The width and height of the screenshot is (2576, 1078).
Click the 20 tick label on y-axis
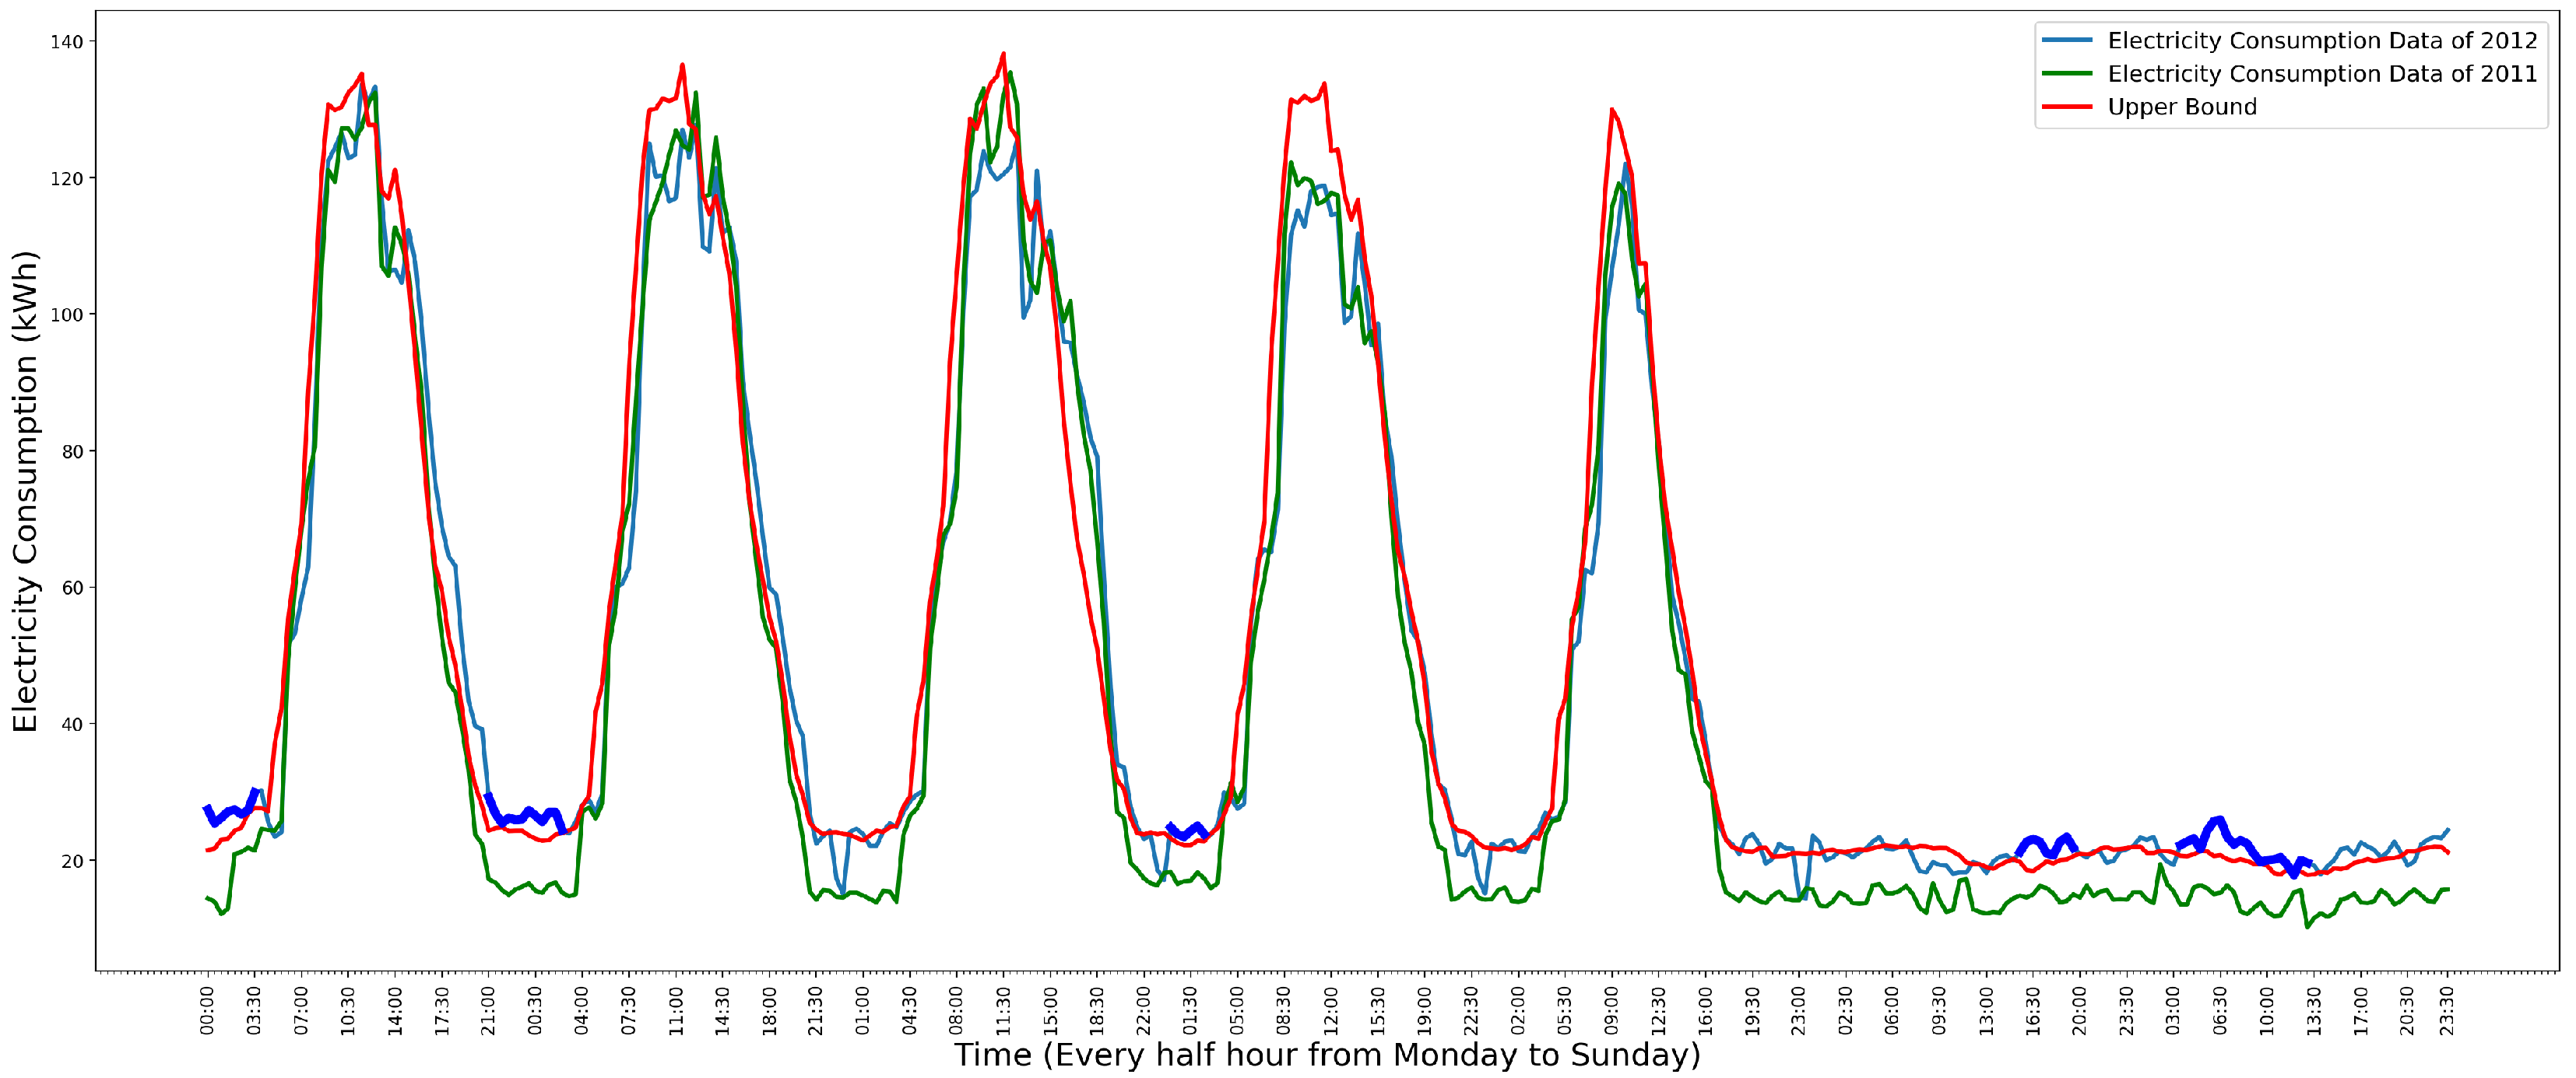coord(72,860)
